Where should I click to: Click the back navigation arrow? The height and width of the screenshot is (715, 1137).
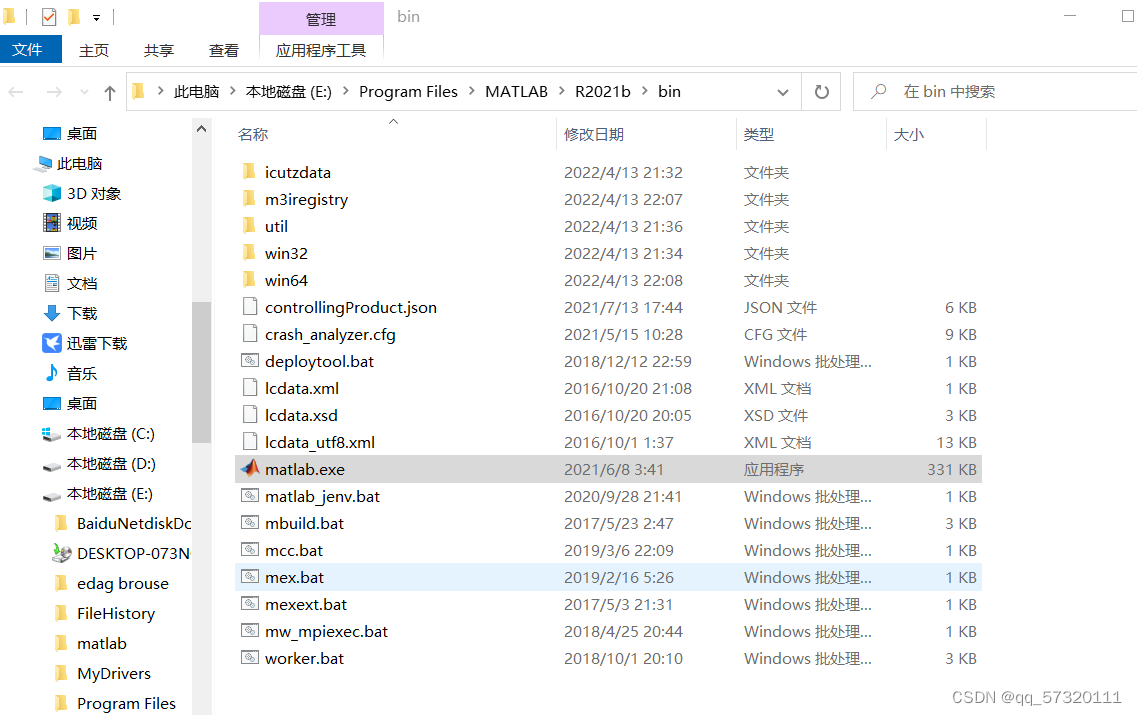tap(16, 92)
